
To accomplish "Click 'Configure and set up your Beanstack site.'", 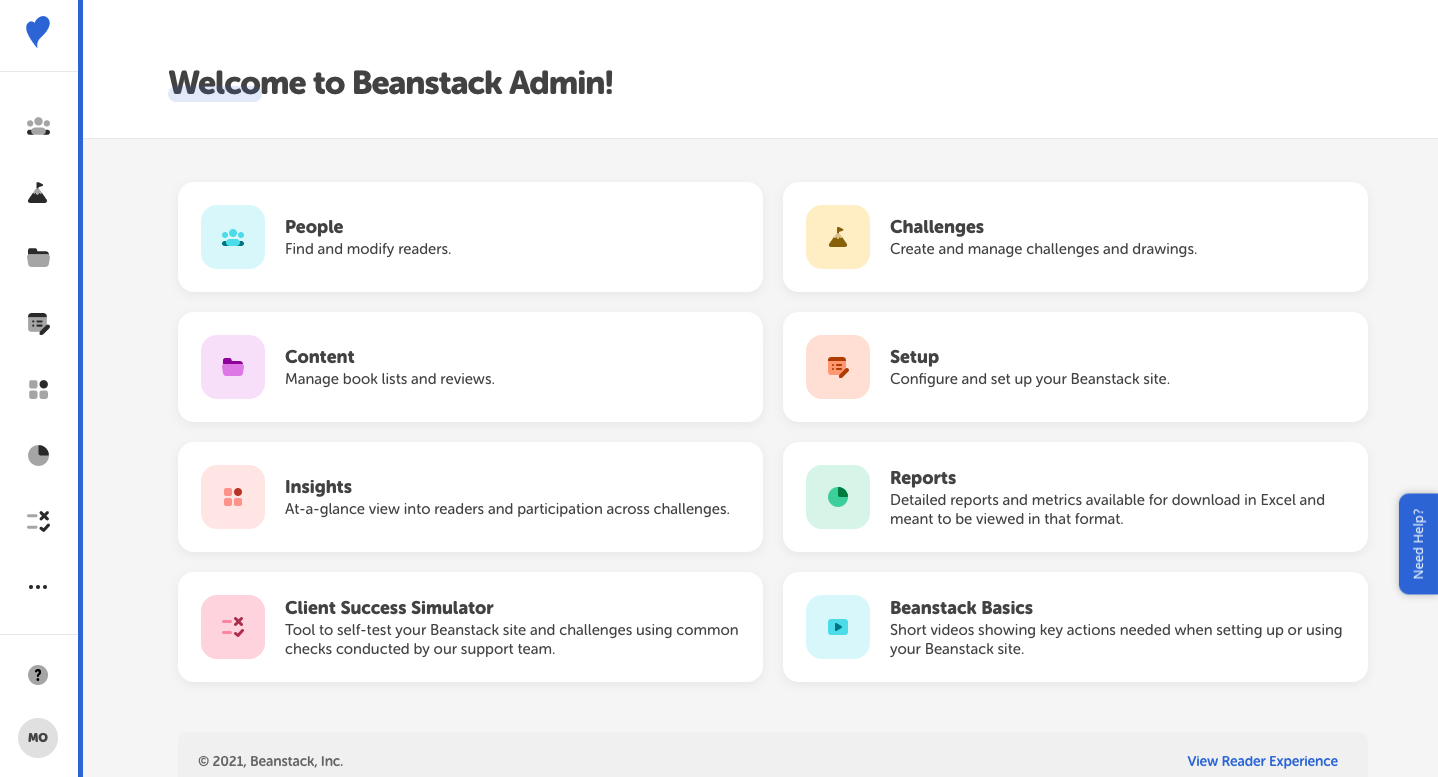I will click(x=1030, y=379).
